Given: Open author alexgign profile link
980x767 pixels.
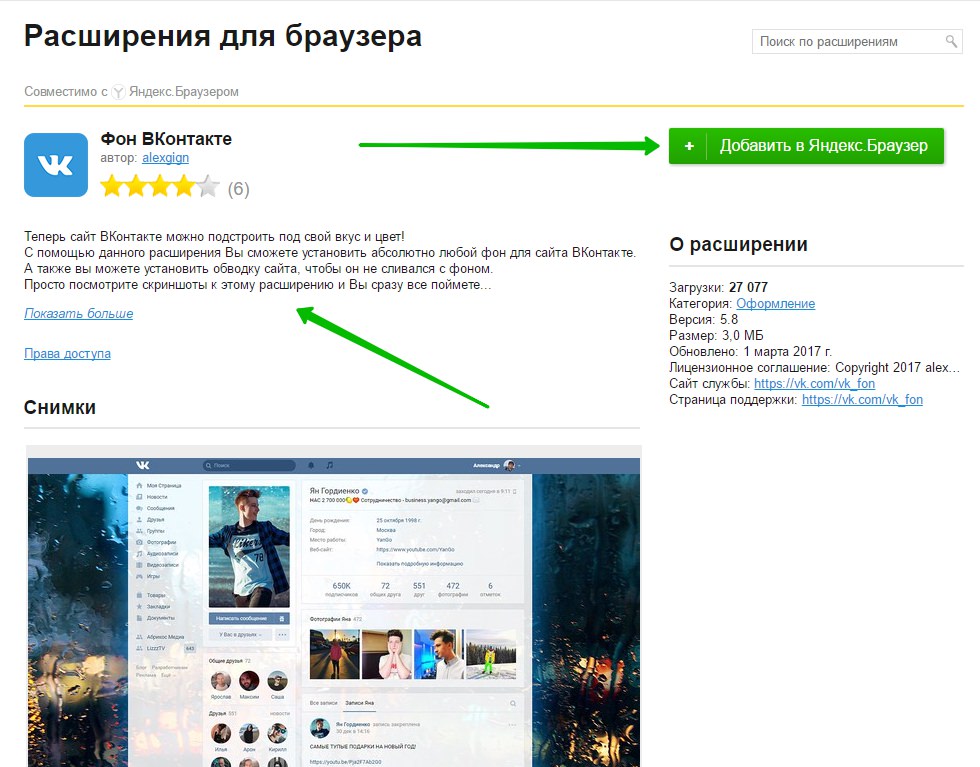Looking at the screenshot, I should (165, 158).
